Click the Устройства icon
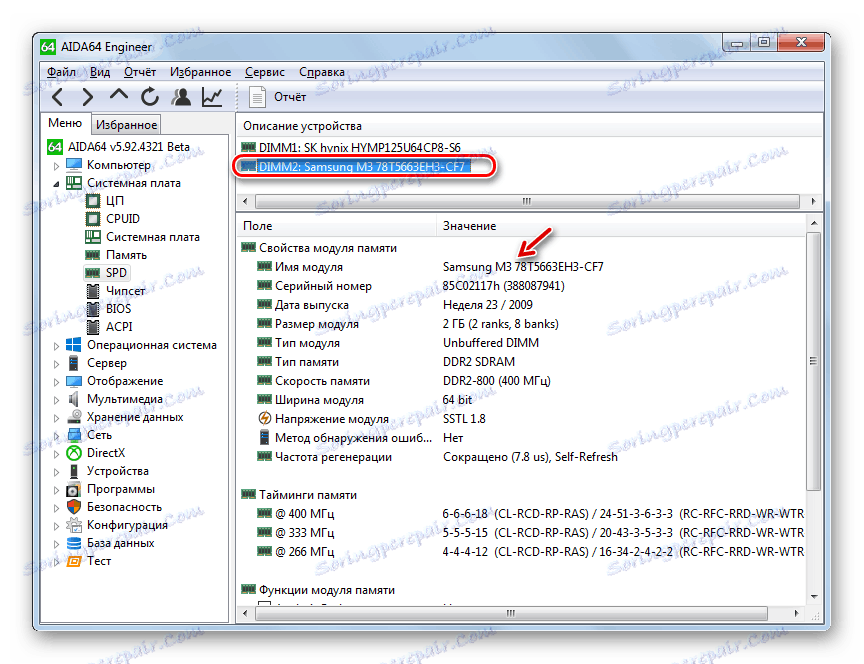 pyautogui.click(x=74, y=471)
